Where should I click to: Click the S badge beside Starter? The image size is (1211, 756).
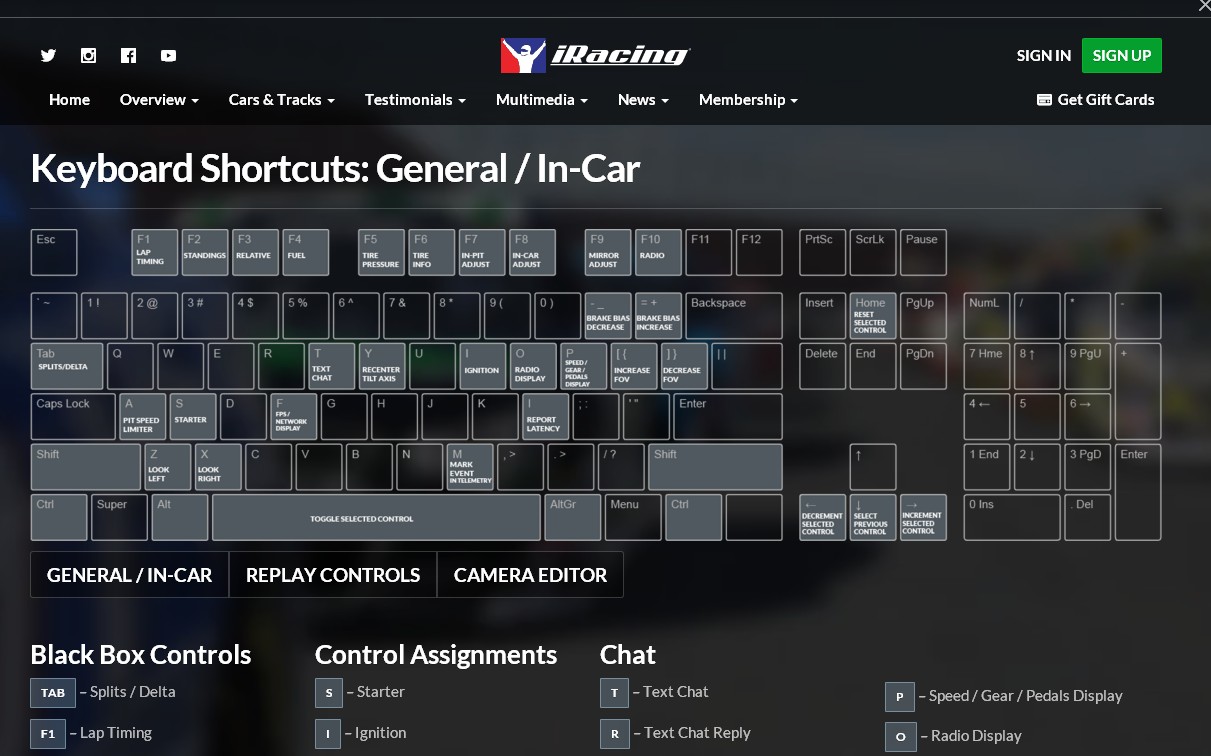tap(329, 692)
